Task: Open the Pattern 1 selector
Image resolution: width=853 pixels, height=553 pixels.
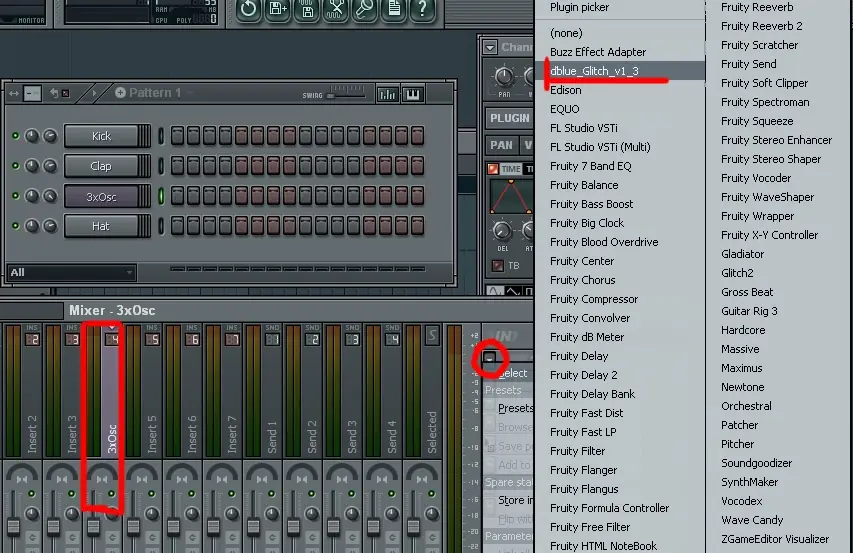Action: tap(154, 92)
